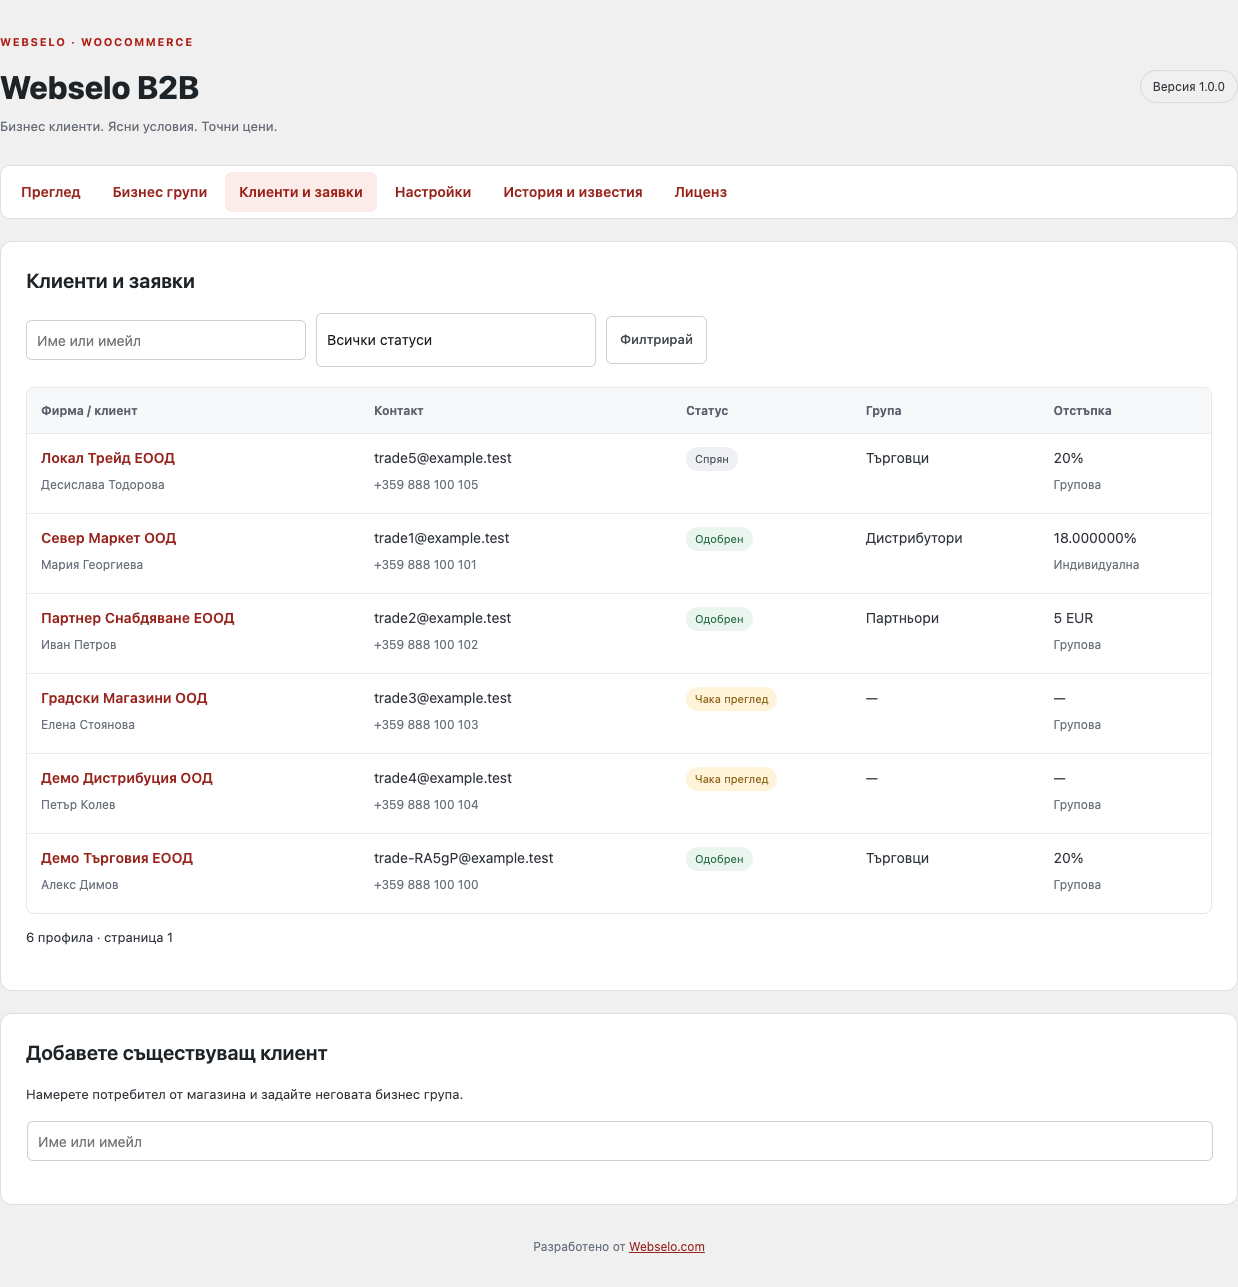The width and height of the screenshot is (1238, 1287).
Task: Click Търговци group for Локал Трейд ЕООД
Action: (x=897, y=458)
